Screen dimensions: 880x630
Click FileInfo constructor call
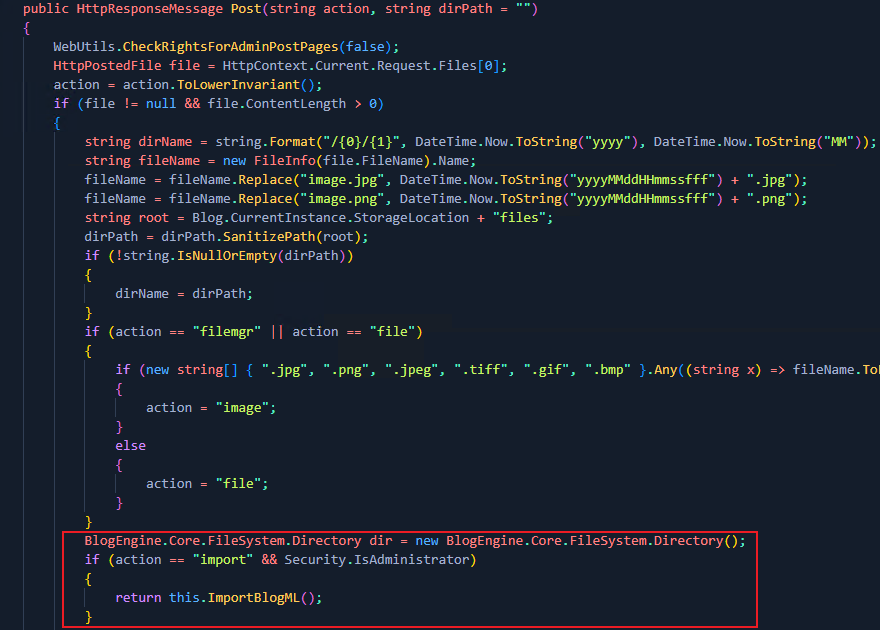(x=285, y=160)
